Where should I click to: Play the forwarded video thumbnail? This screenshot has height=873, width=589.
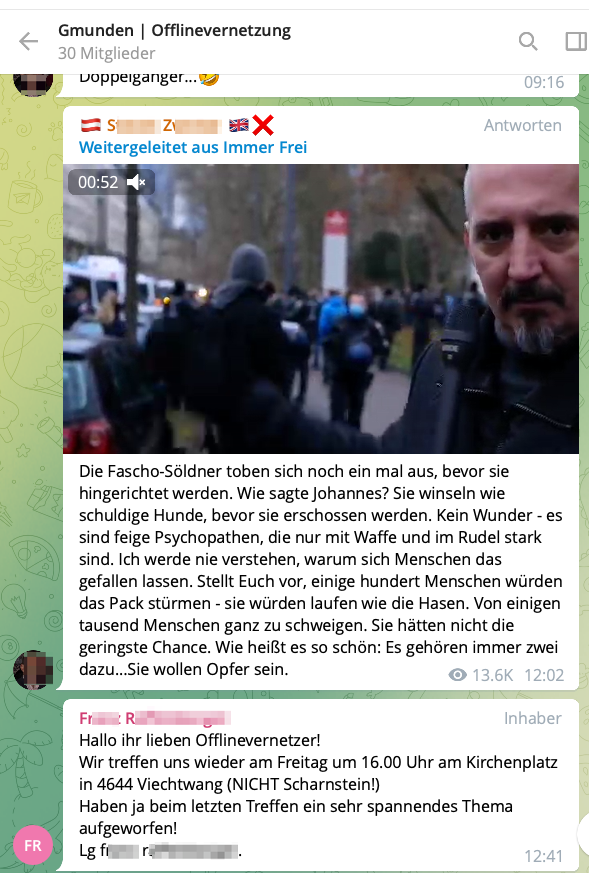pyautogui.click(x=321, y=309)
